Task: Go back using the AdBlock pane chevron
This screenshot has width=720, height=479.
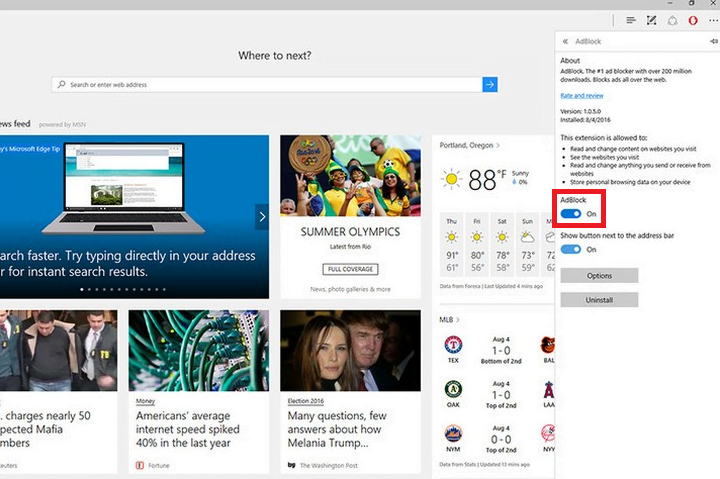Action: click(565, 41)
